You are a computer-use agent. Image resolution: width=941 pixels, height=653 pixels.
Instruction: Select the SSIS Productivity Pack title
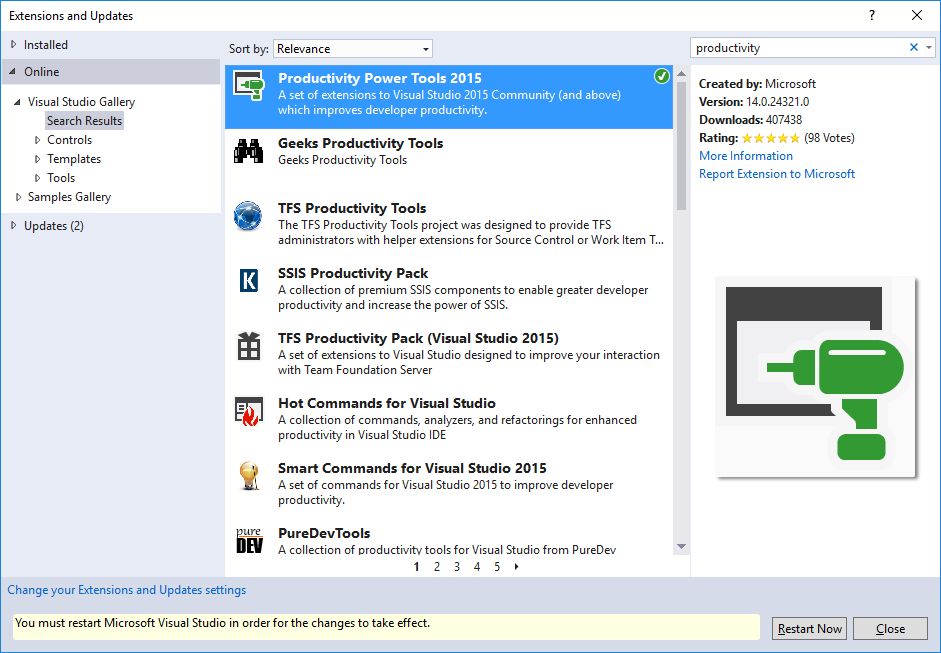pos(353,273)
